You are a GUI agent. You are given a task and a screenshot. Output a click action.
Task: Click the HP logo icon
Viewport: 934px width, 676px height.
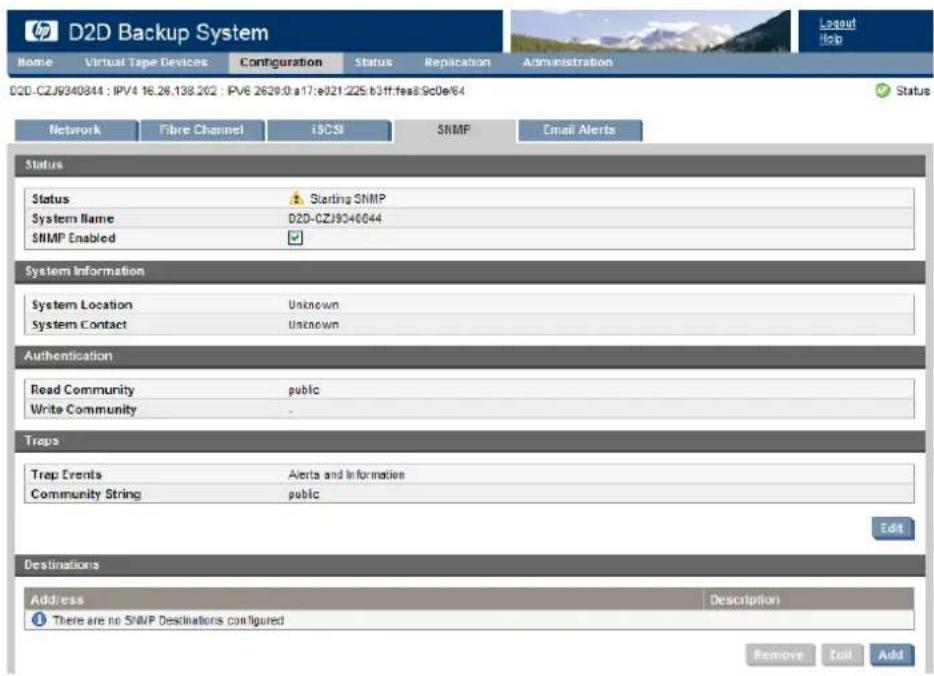click(x=41, y=31)
